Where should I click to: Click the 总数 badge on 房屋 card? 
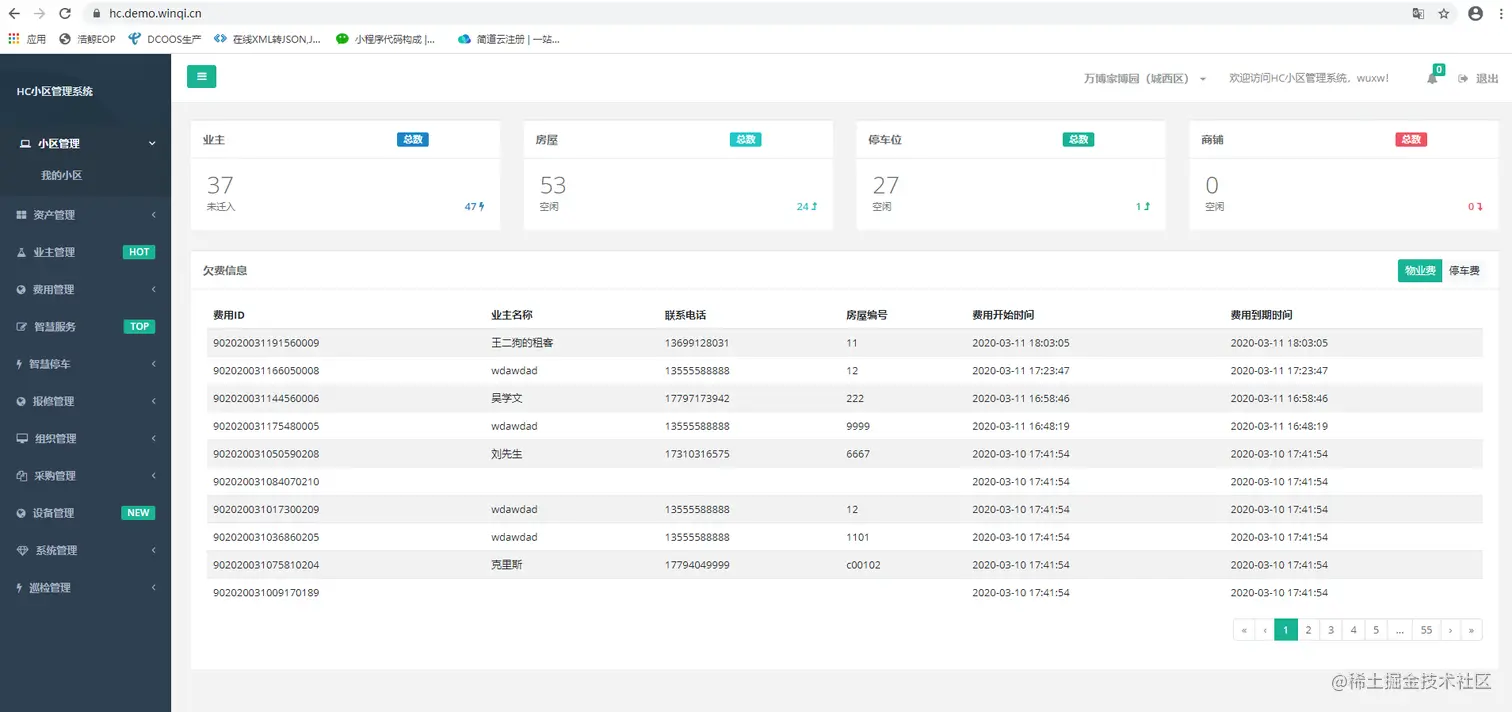point(746,140)
